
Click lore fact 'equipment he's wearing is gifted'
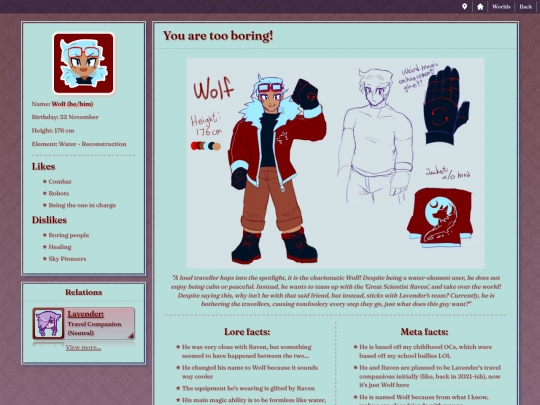[248, 388]
